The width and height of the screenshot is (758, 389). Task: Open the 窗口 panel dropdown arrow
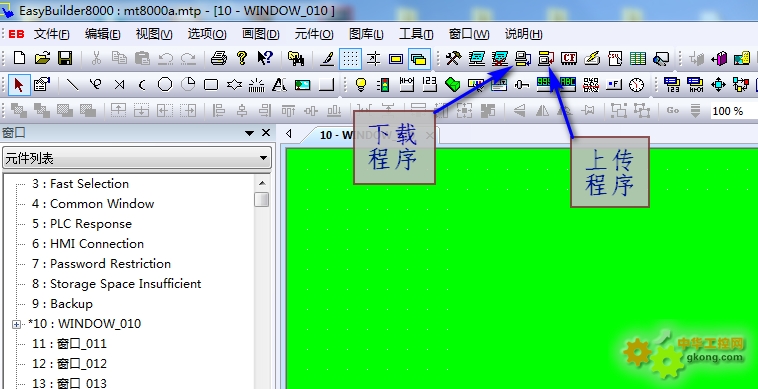coord(249,133)
